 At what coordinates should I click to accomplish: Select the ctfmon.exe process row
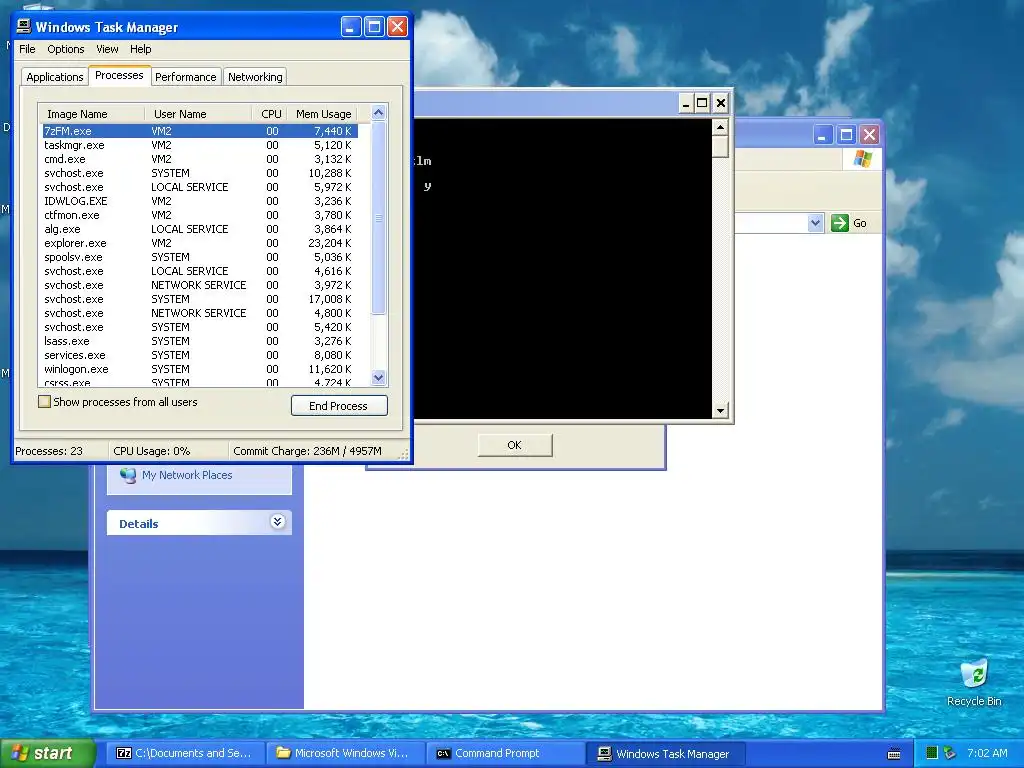(x=200, y=215)
